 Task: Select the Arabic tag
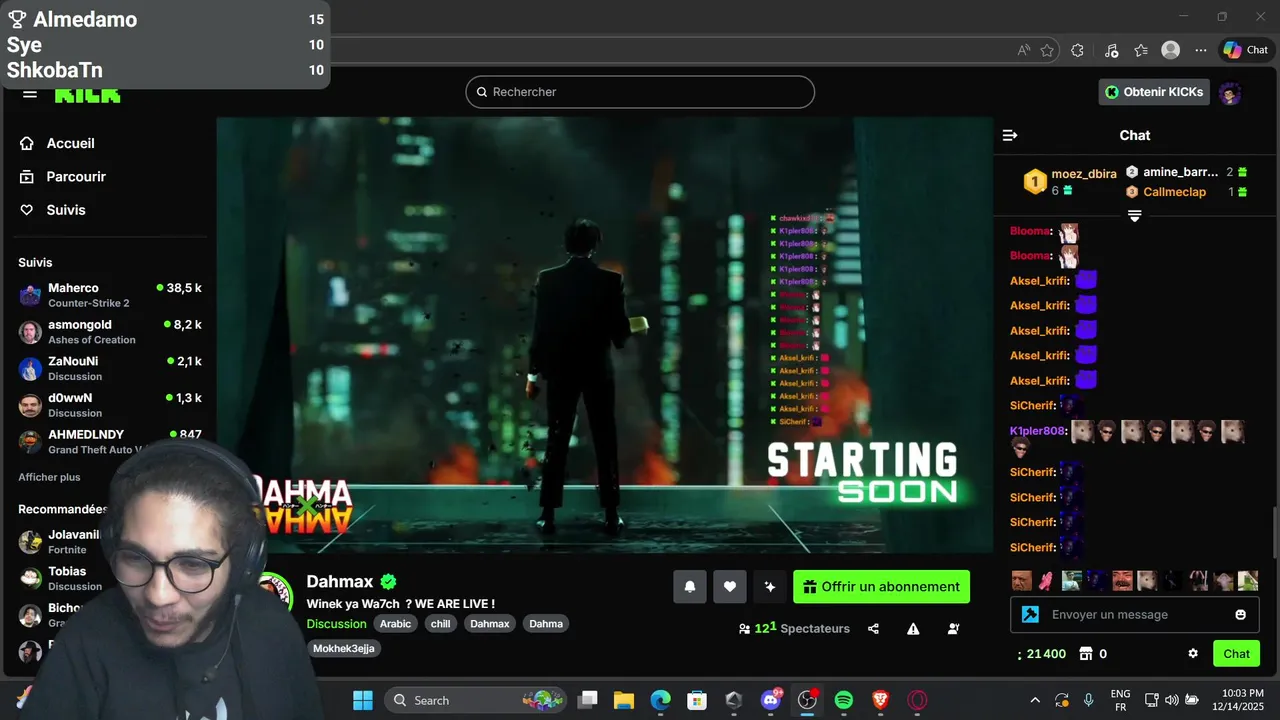pos(395,624)
